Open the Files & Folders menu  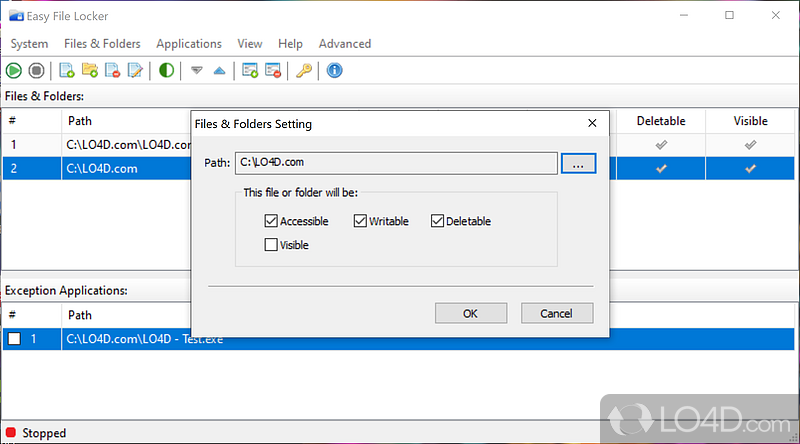point(102,44)
